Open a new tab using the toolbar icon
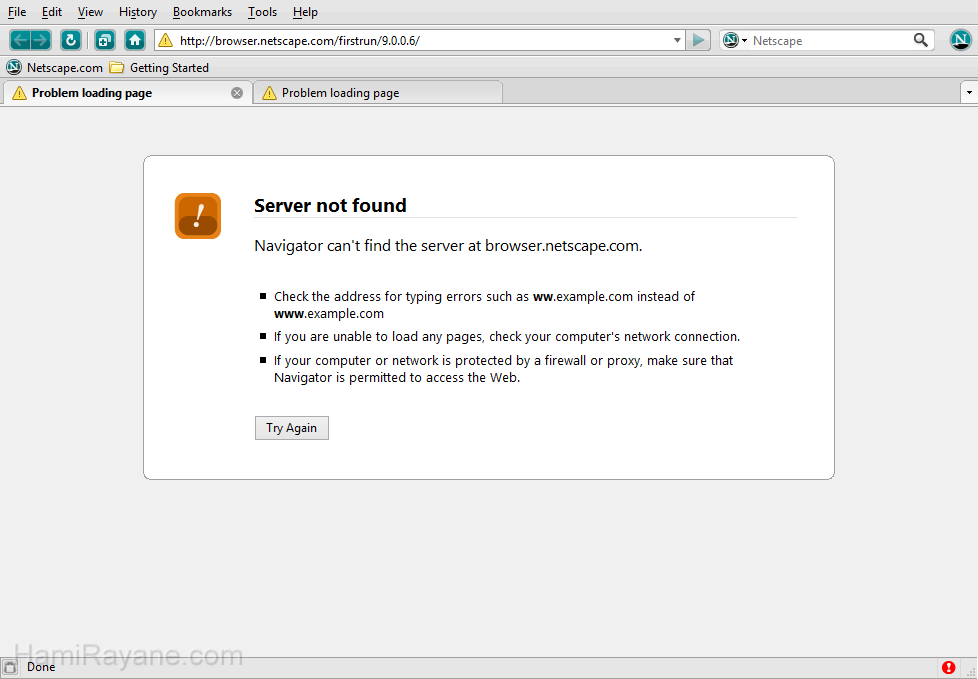 (x=105, y=41)
